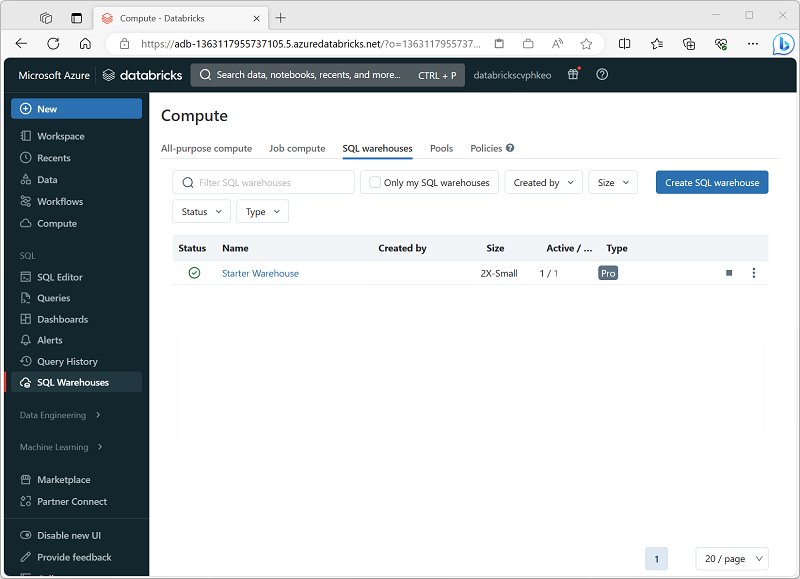Switch to the Job compute tab
Screen dimensions: 800x579
click(297, 148)
